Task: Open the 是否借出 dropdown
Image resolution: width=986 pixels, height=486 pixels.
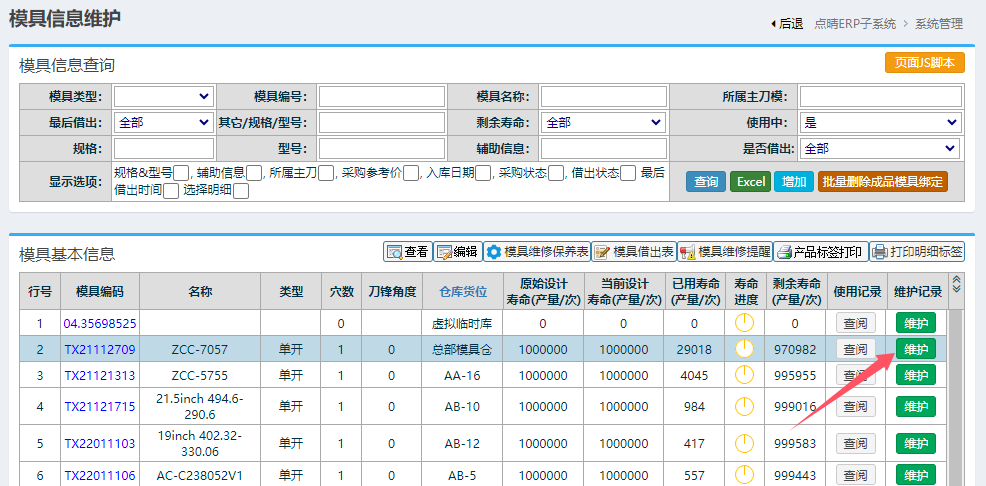Action: [879, 149]
